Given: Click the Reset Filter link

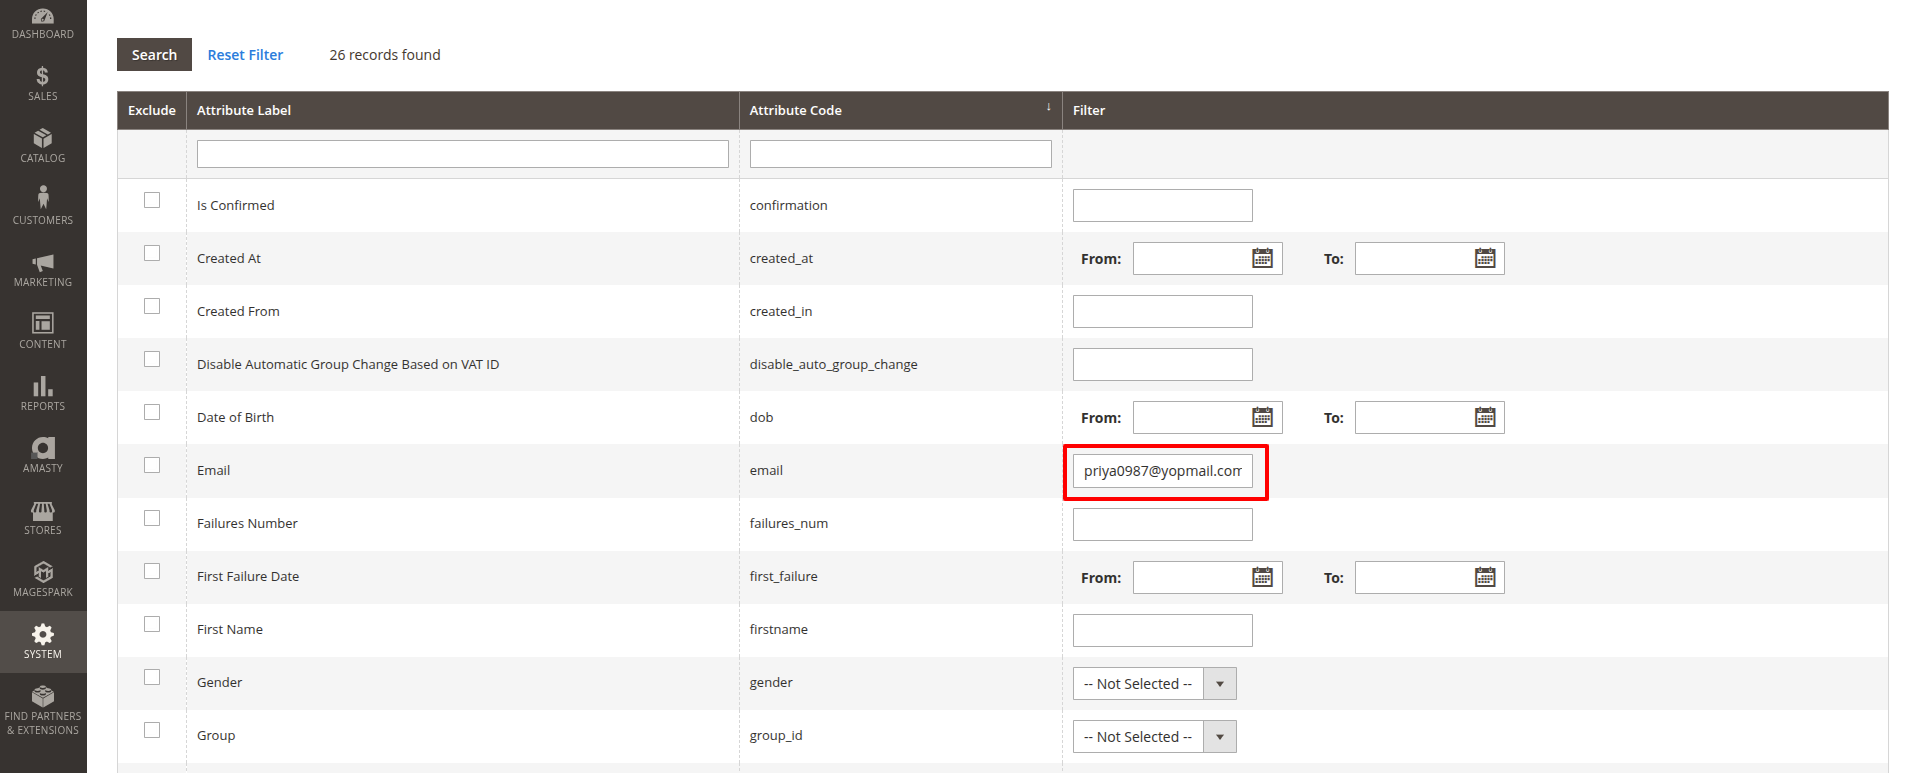Looking at the screenshot, I should pyautogui.click(x=245, y=55).
